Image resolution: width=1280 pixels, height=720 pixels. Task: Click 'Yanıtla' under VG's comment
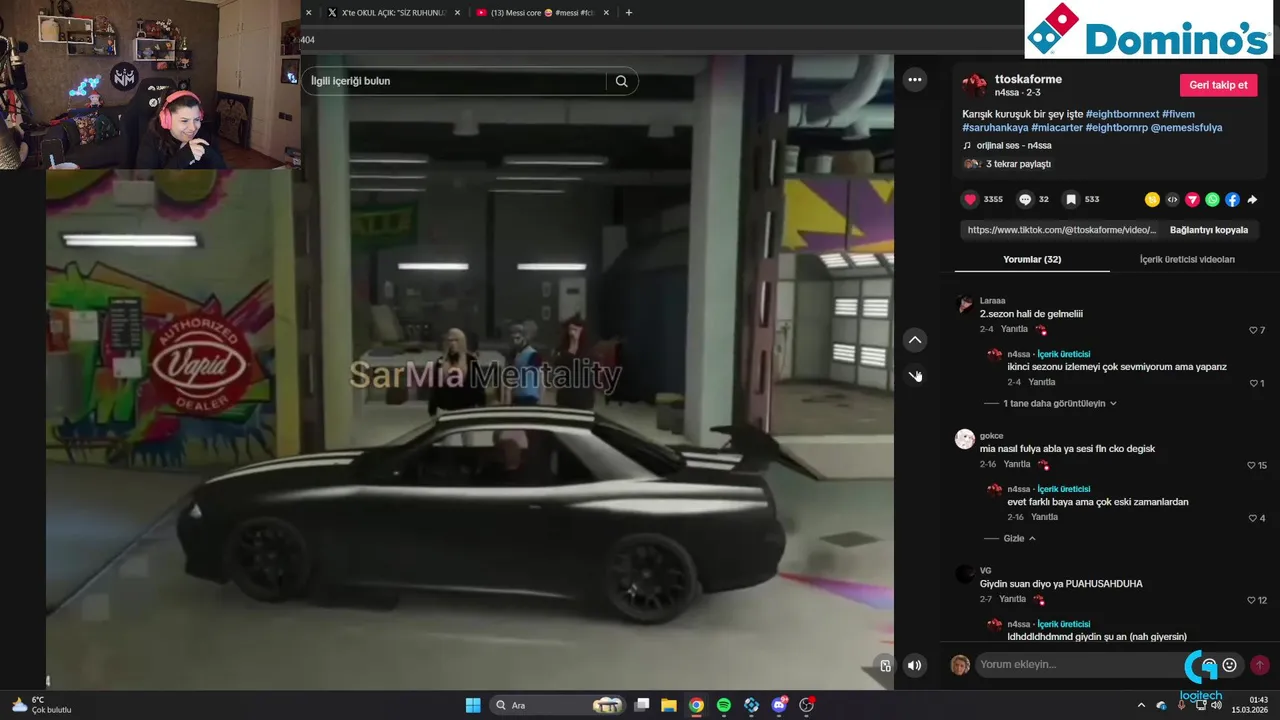point(1013,599)
